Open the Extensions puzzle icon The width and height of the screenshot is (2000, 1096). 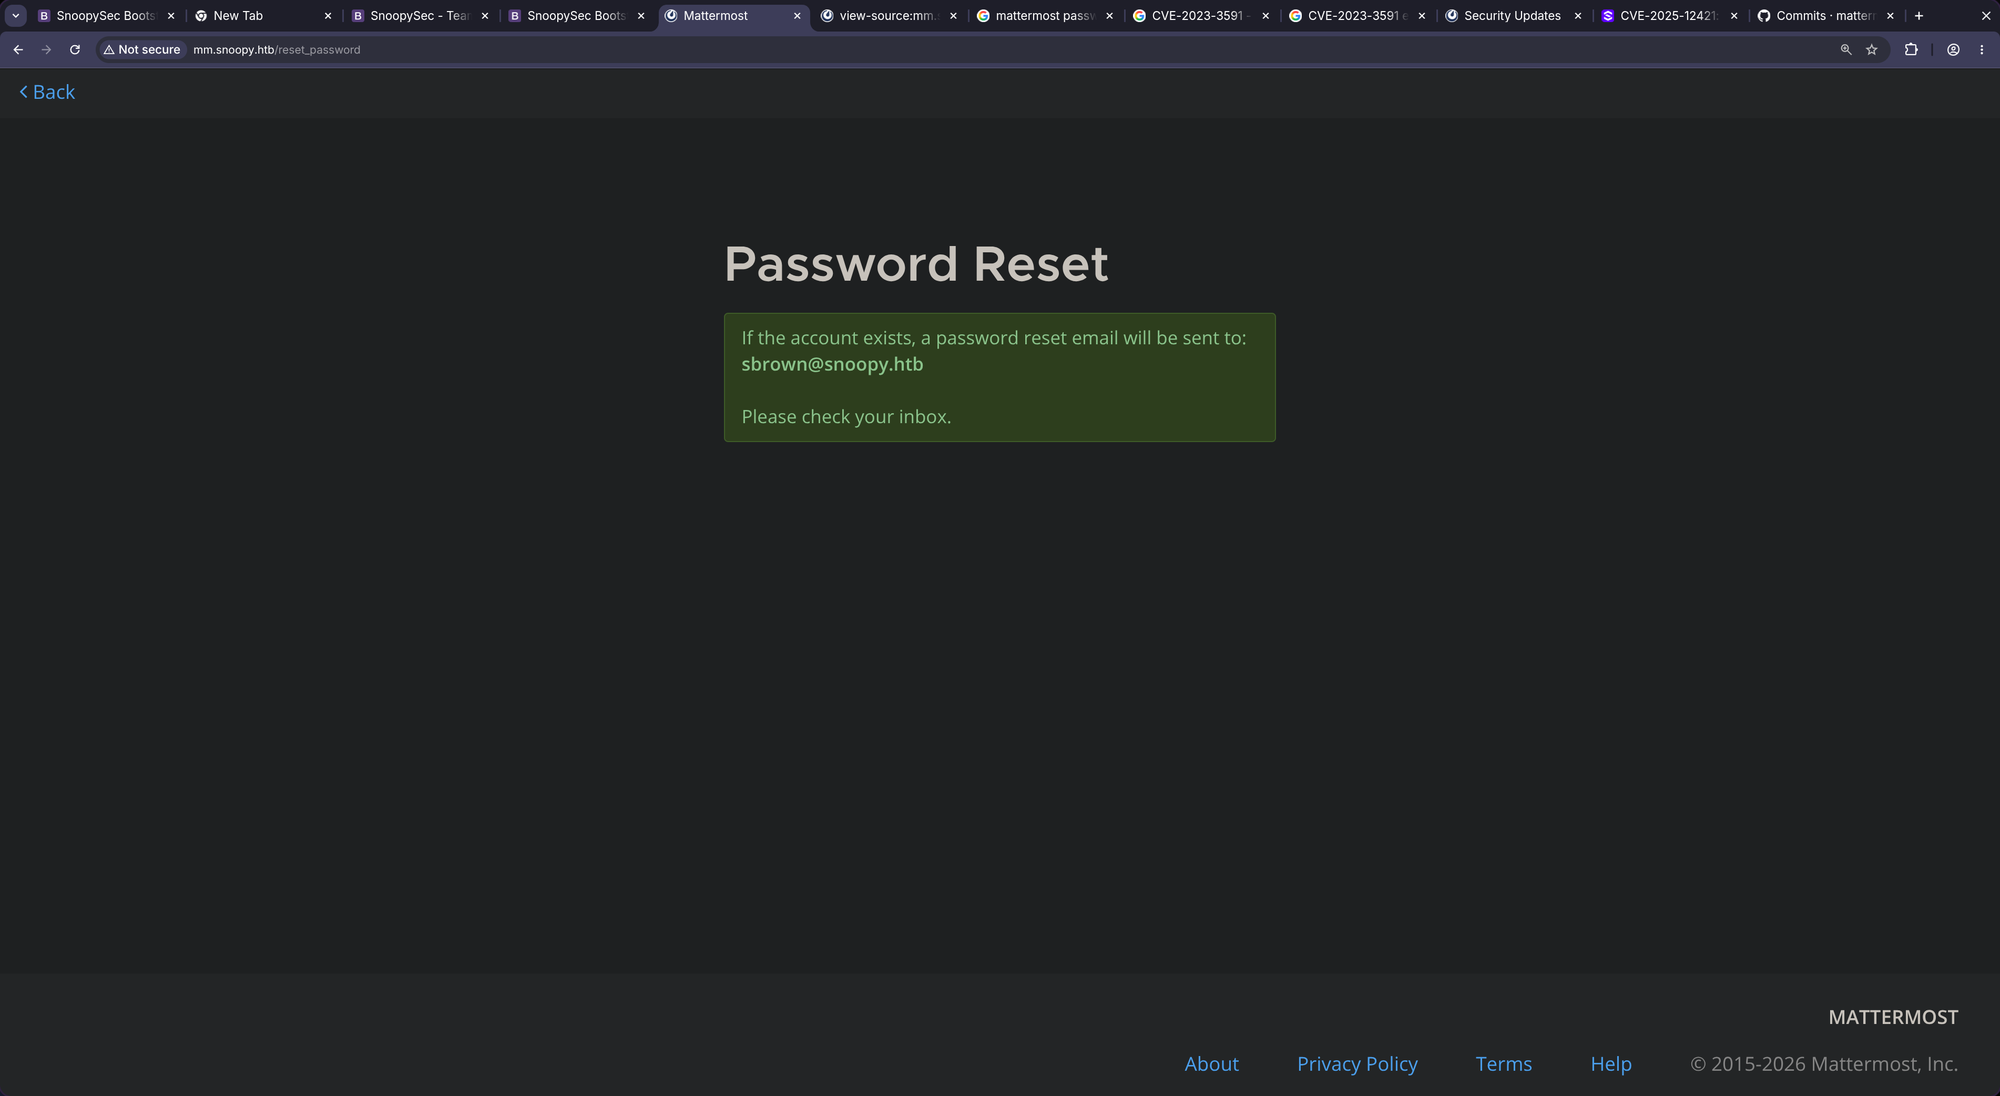tap(1911, 49)
